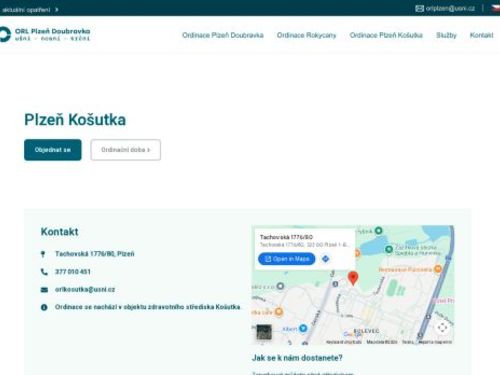Click the info icon beside the Ordinace note
This screenshot has width=500, height=375.
[x=44, y=307]
